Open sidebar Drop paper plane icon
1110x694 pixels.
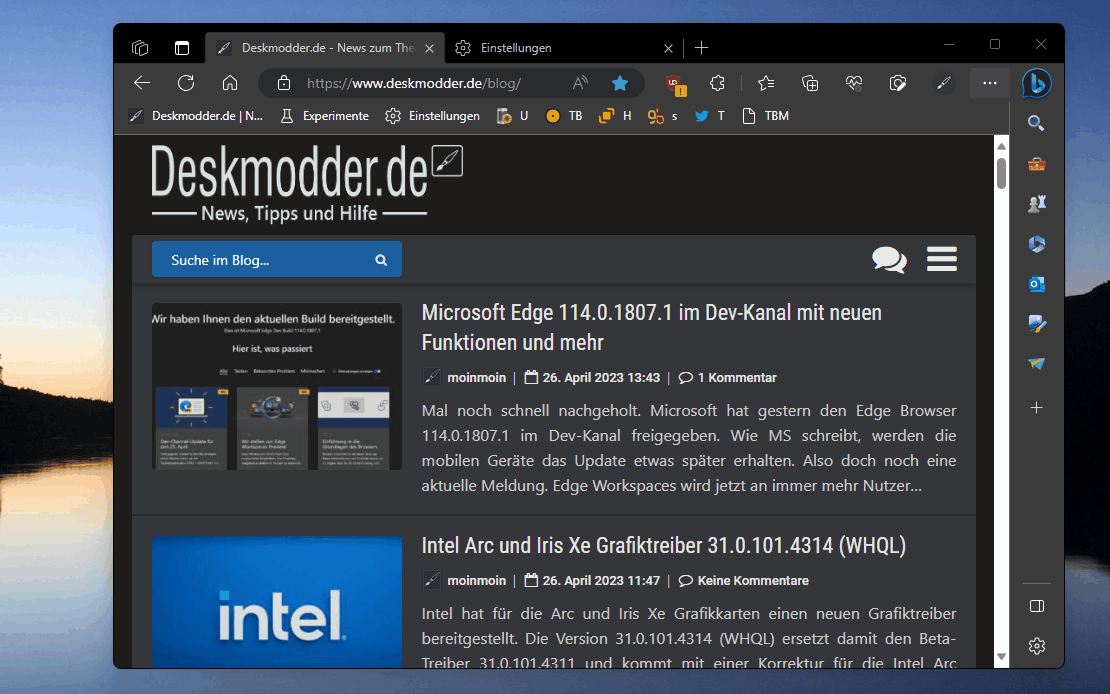(1036, 364)
